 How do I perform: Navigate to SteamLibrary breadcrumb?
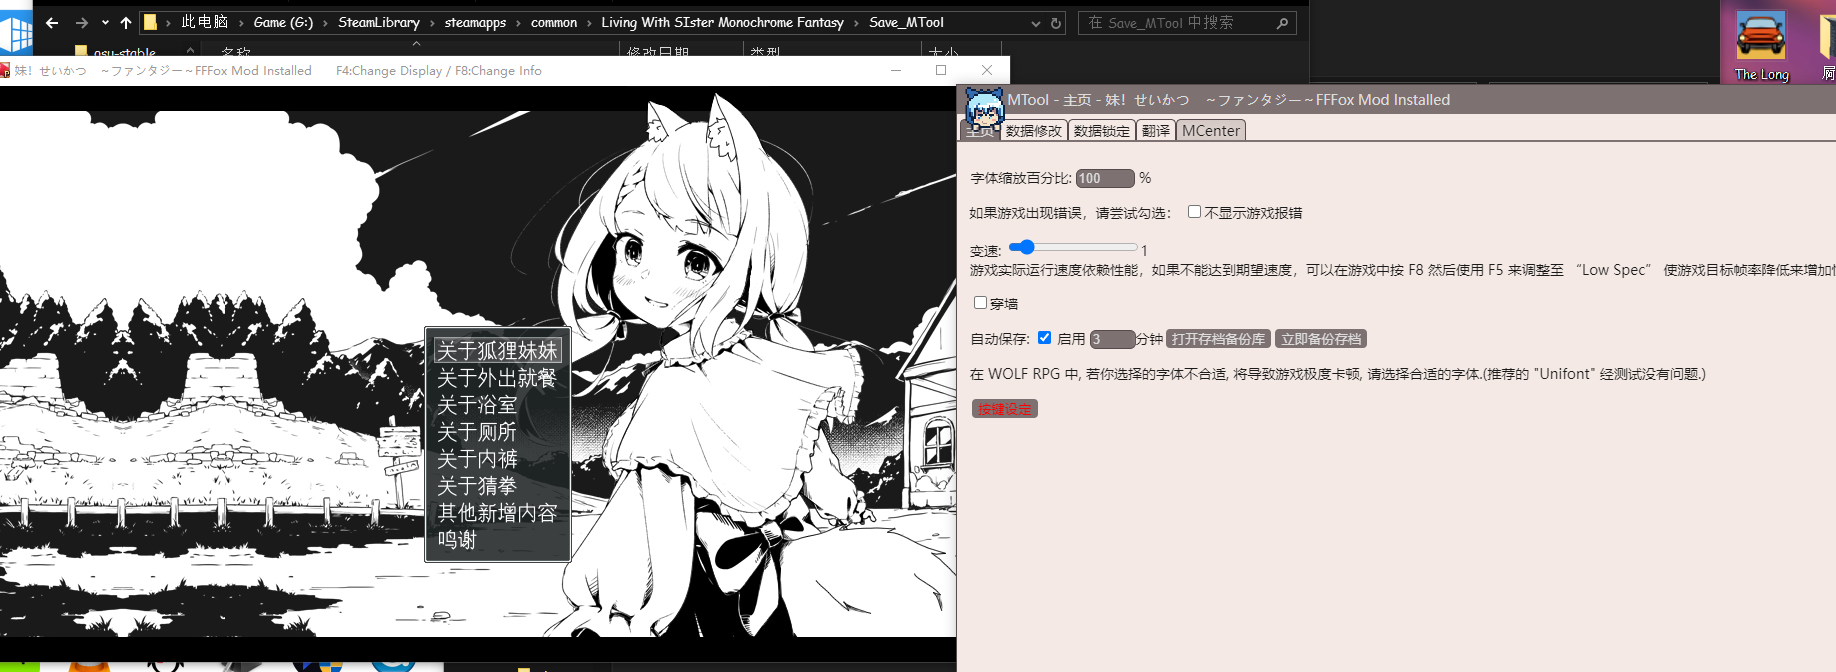(379, 22)
